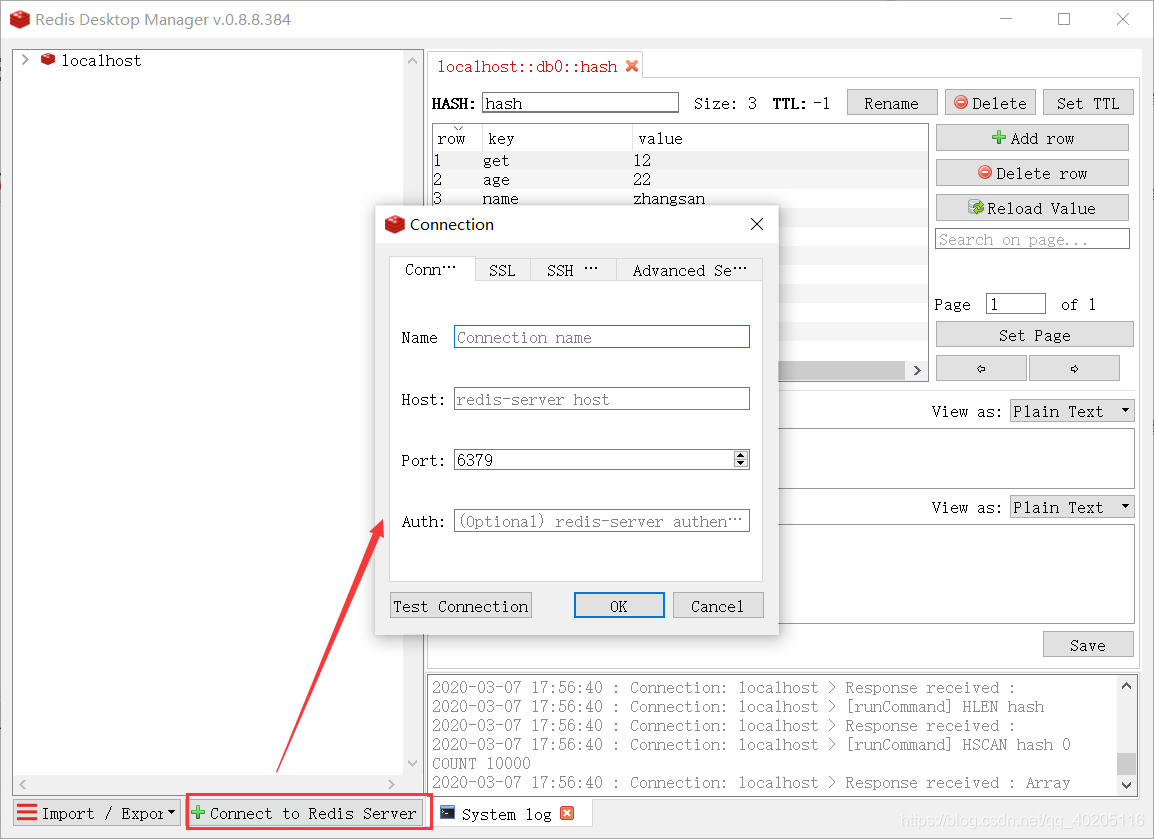Switch to the SSL tab
This screenshot has width=1154, height=839.
pyautogui.click(x=502, y=270)
